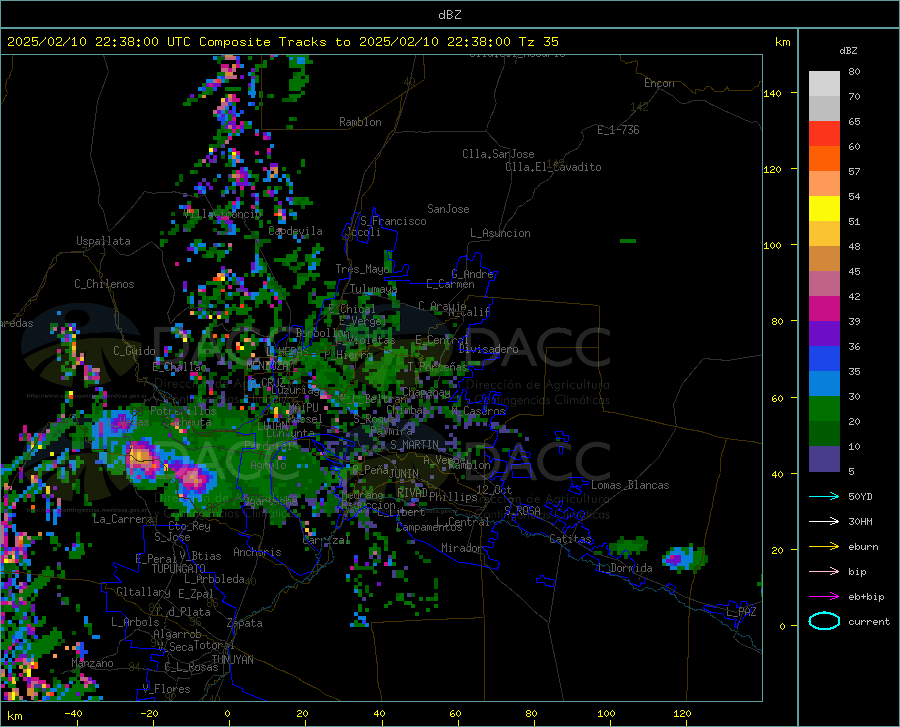Click the L_Dorwida place label
The image size is (900, 727).
624,567
